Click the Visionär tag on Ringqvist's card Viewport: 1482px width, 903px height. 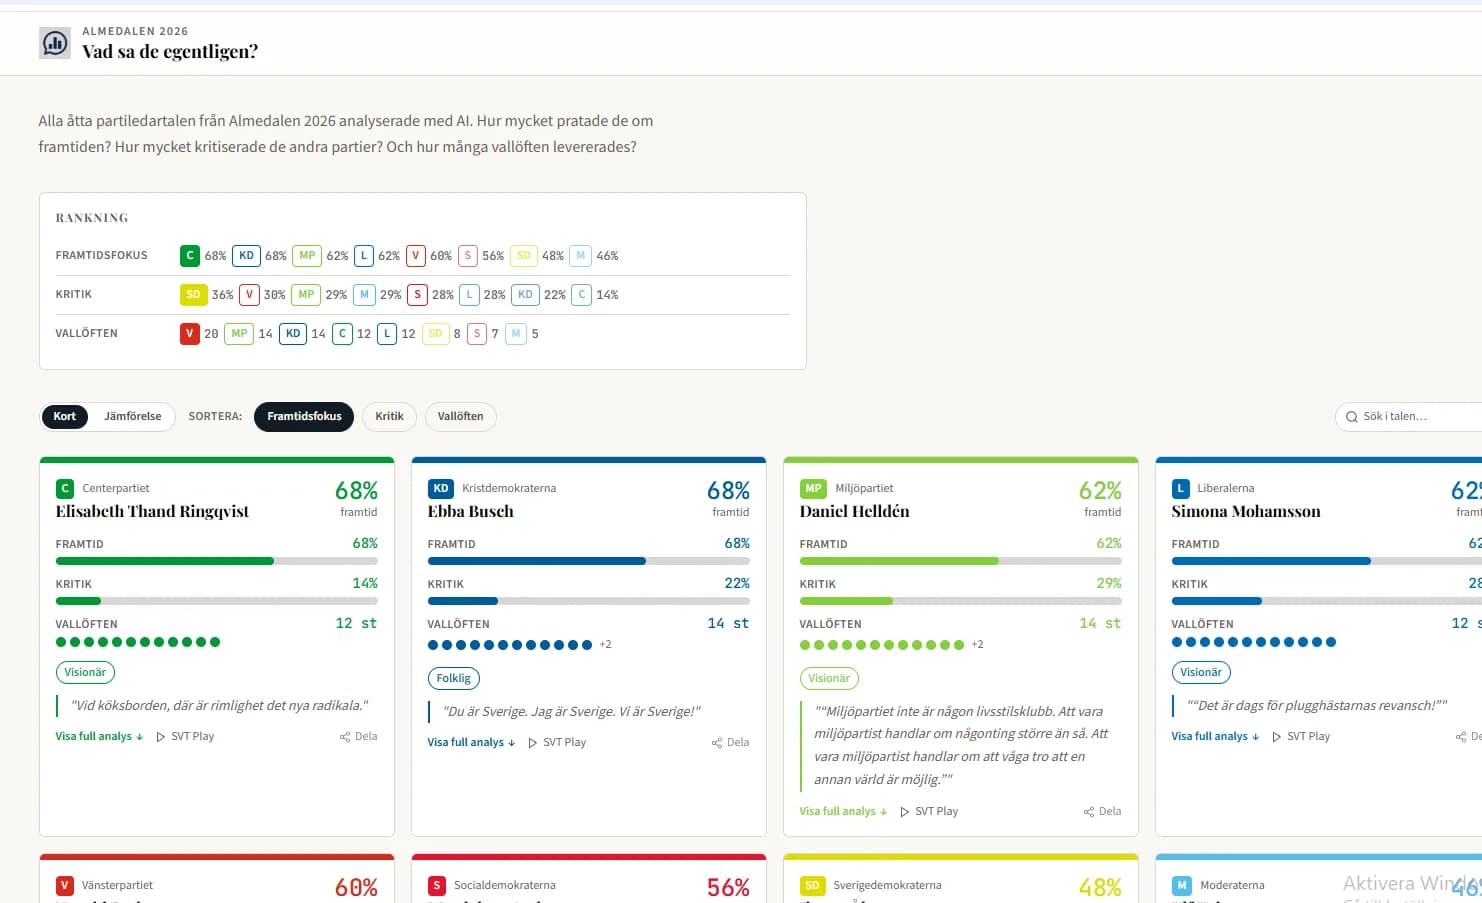(85, 673)
